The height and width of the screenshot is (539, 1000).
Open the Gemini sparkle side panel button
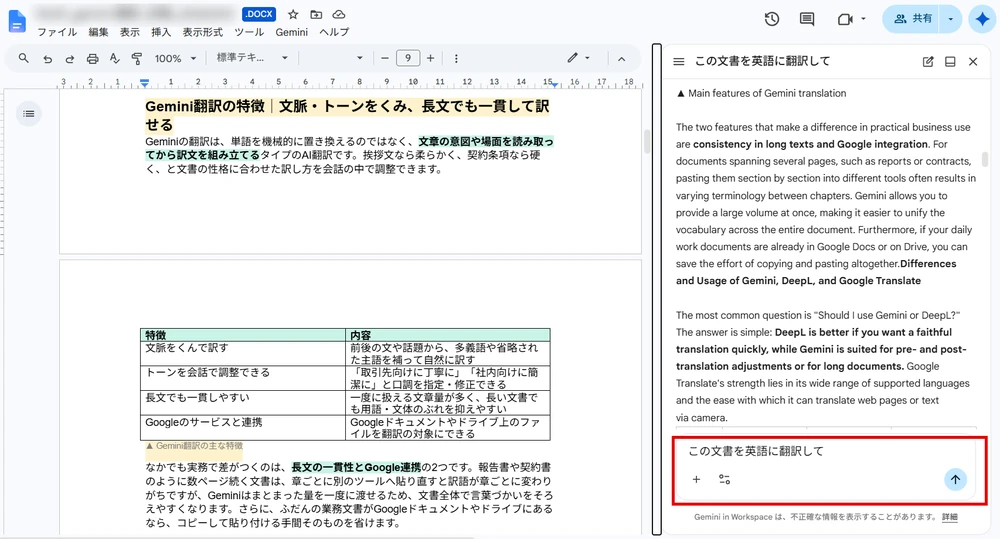click(x=982, y=19)
